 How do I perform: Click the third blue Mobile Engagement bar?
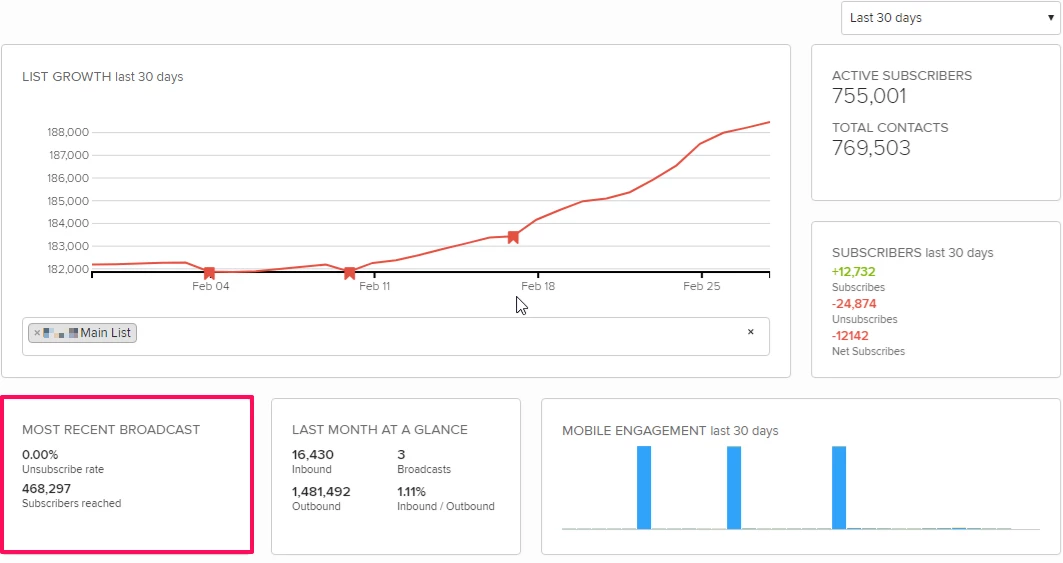[x=839, y=487]
